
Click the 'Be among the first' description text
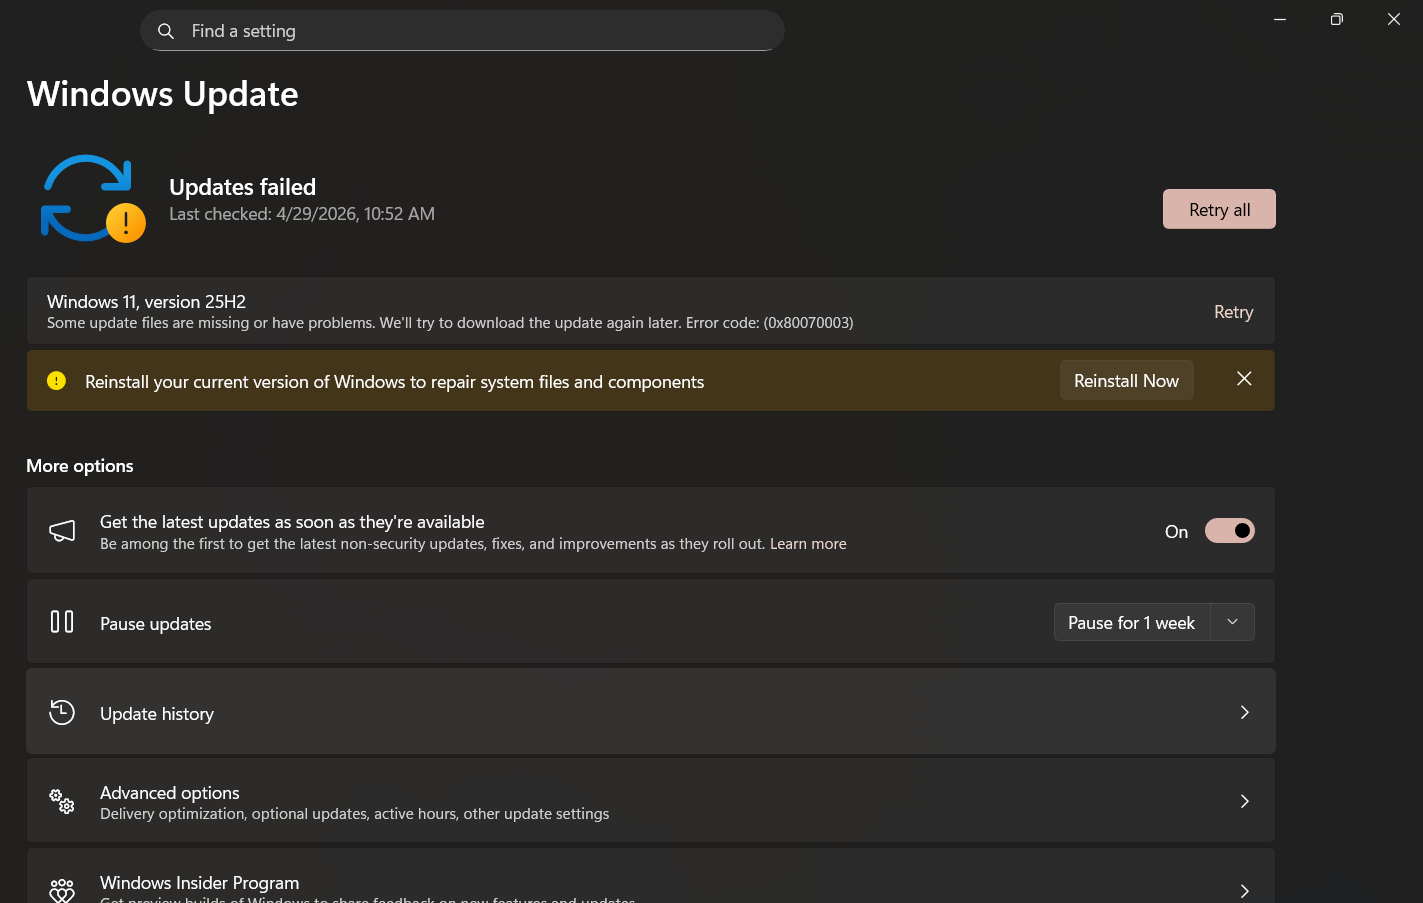[x=432, y=544]
